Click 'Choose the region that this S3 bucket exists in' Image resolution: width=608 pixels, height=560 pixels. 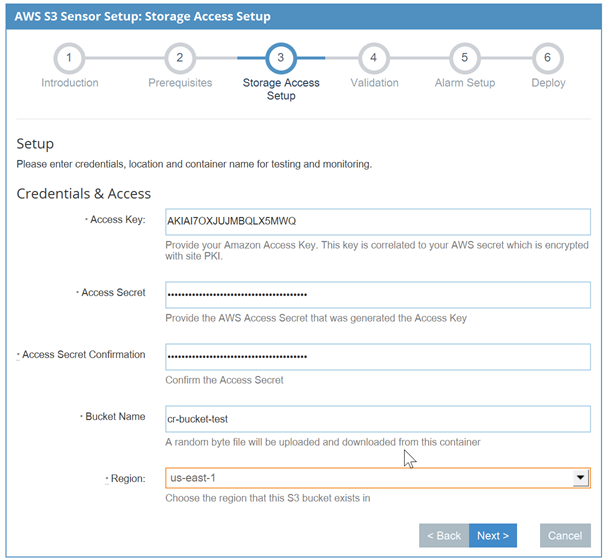pyautogui.click(x=268, y=498)
